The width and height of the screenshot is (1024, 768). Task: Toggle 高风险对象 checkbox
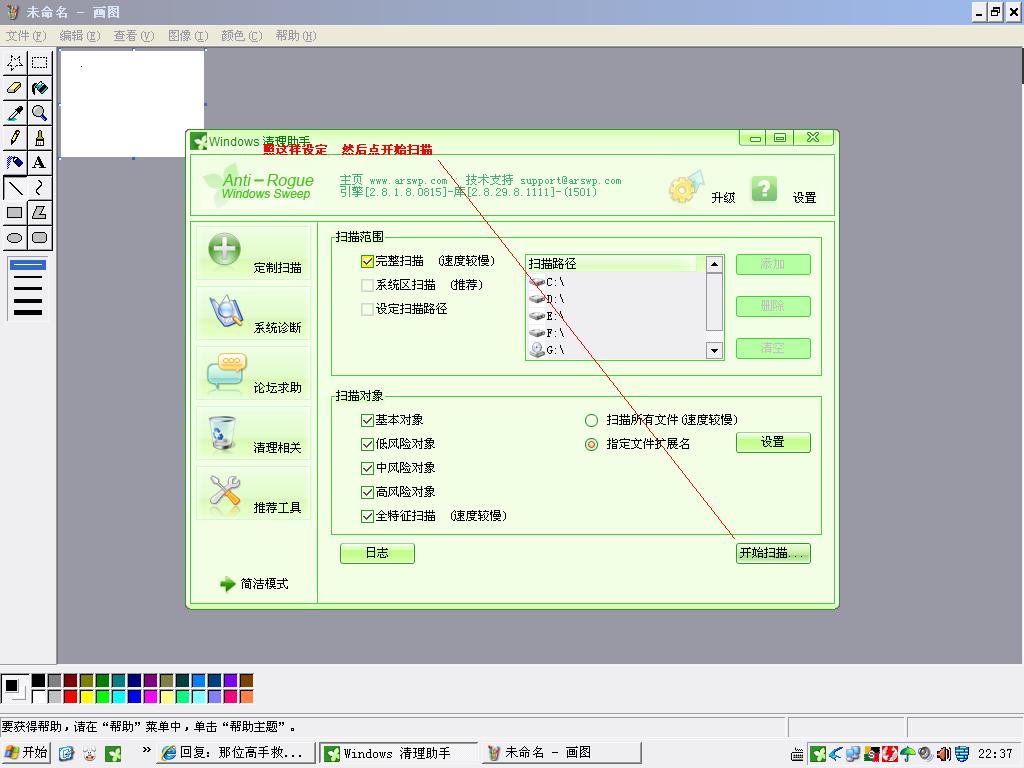(x=367, y=492)
